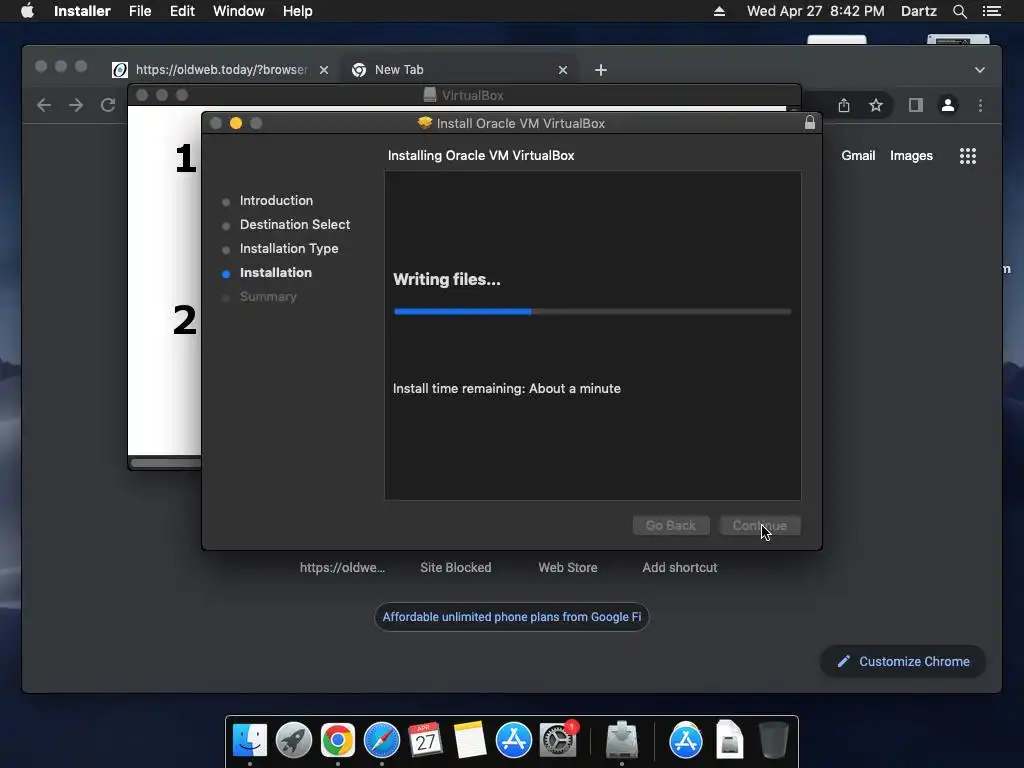Click Add shortcut
Image resolution: width=1024 pixels, height=768 pixels.
pos(679,568)
